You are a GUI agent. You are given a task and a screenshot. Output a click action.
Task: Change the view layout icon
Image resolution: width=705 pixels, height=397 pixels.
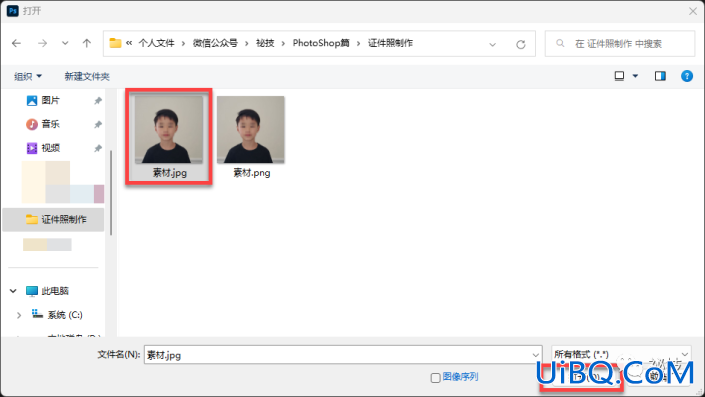click(x=619, y=76)
